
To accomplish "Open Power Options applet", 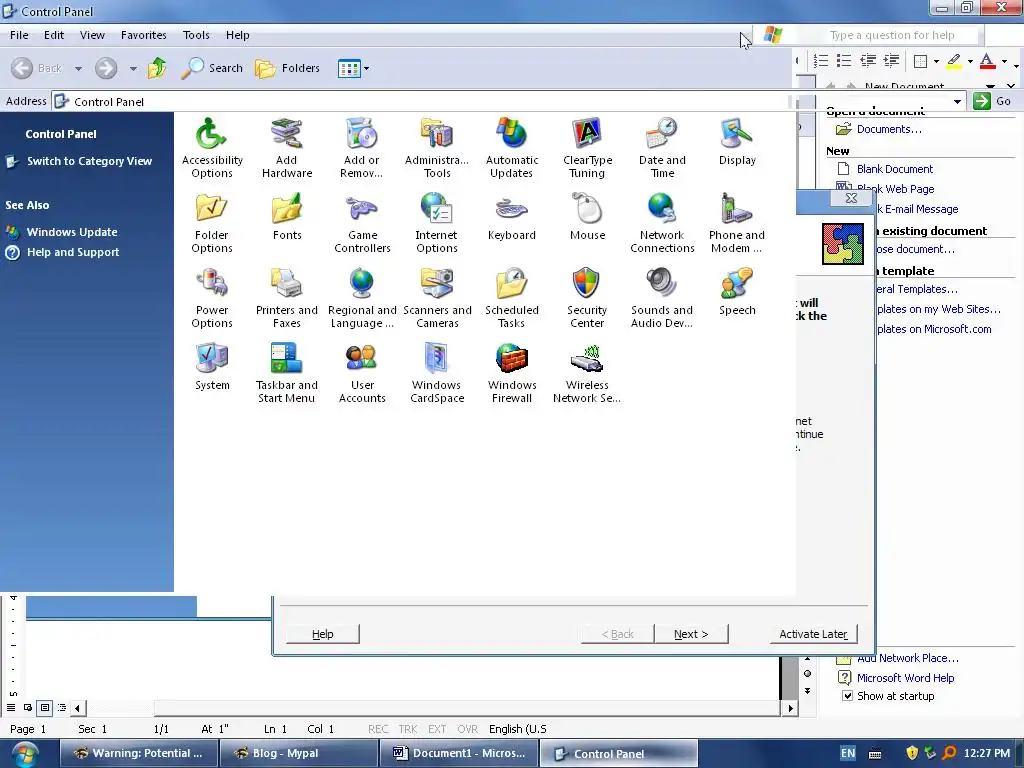I will pyautogui.click(x=212, y=298).
